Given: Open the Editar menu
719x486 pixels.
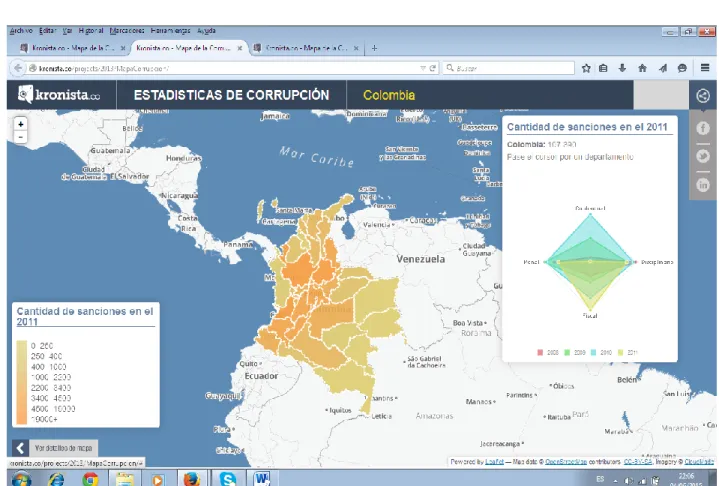Looking at the screenshot, I should tap(48, 31).
